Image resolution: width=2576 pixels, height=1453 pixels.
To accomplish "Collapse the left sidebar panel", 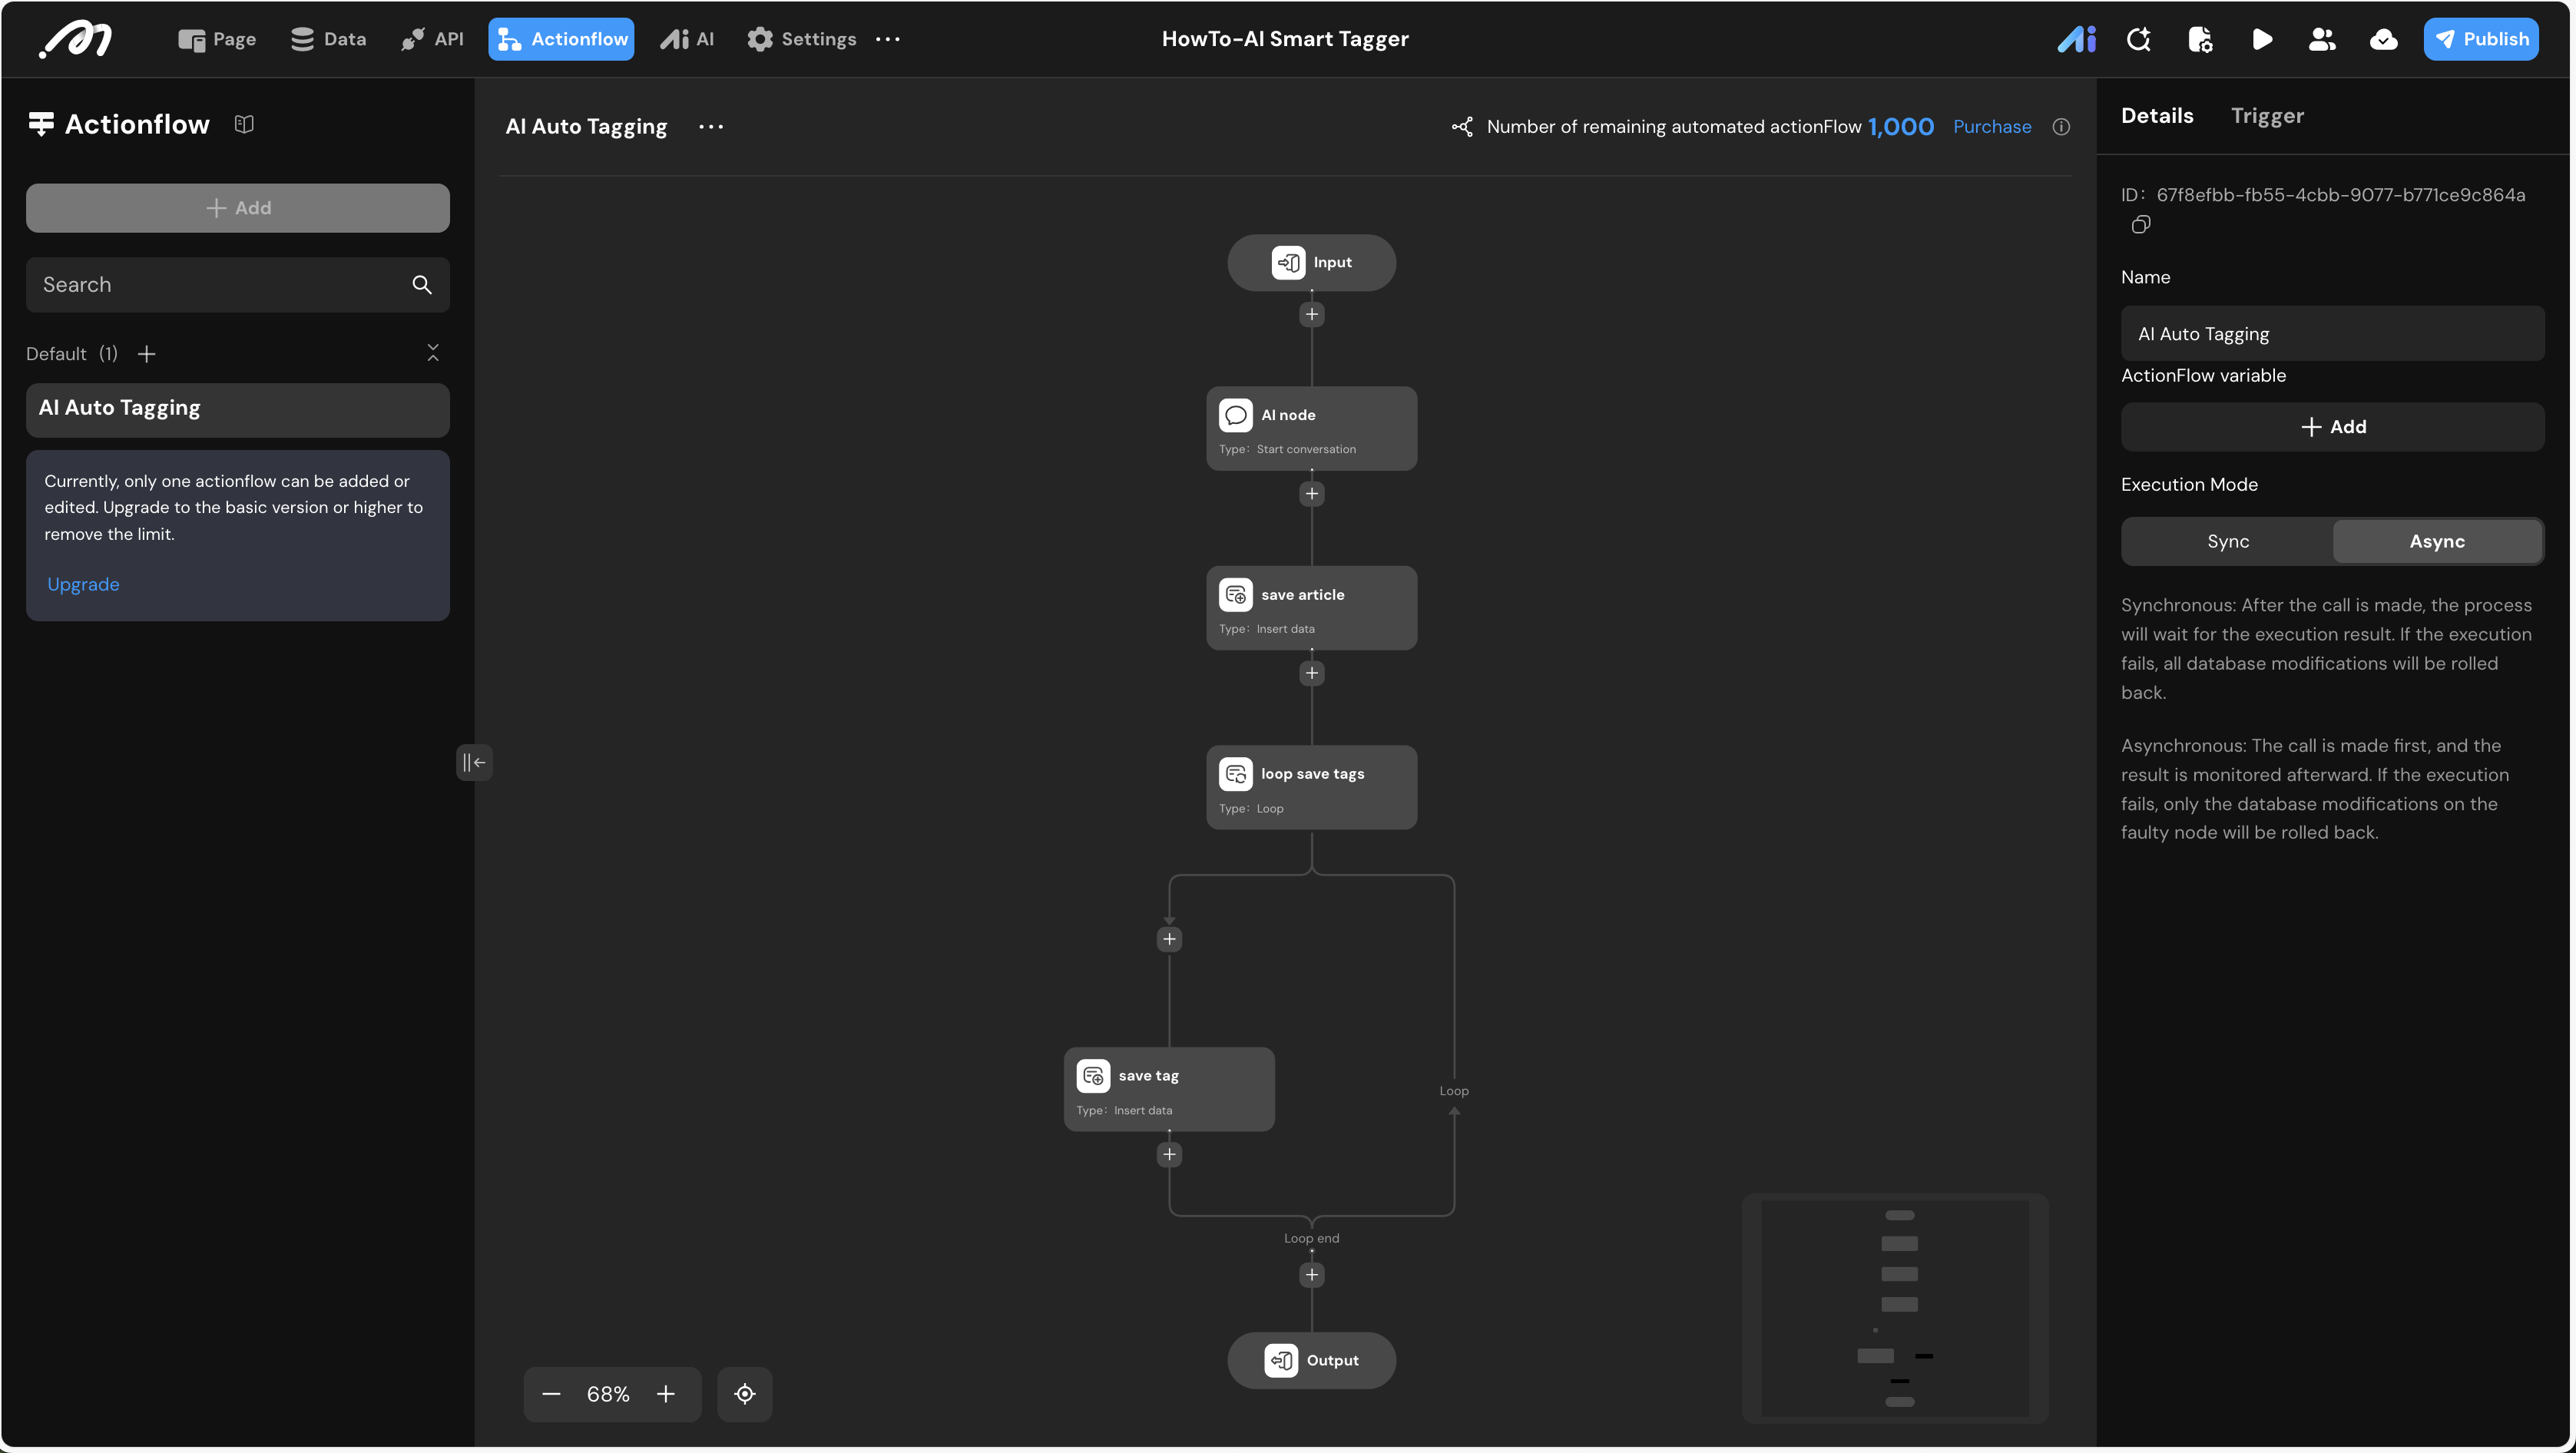I will click(x=474, y=763).
